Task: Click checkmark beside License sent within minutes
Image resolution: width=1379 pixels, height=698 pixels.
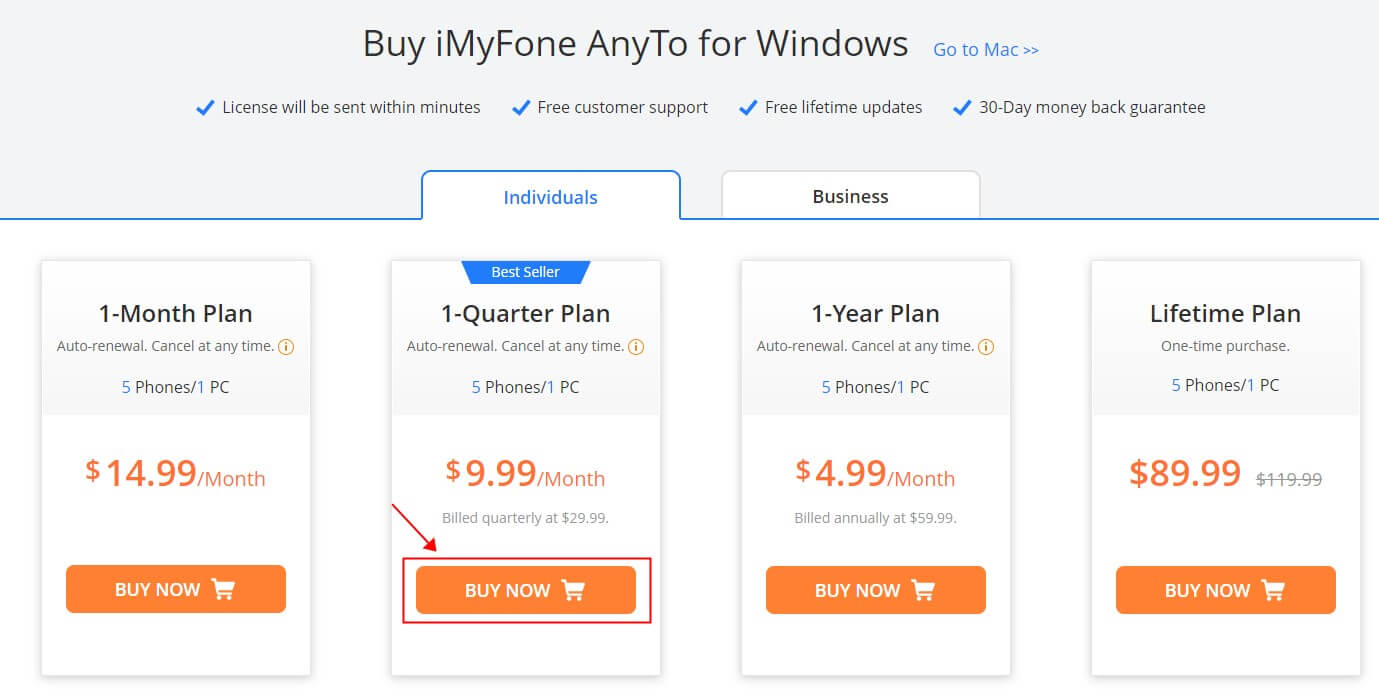Action: pos(205,107)
